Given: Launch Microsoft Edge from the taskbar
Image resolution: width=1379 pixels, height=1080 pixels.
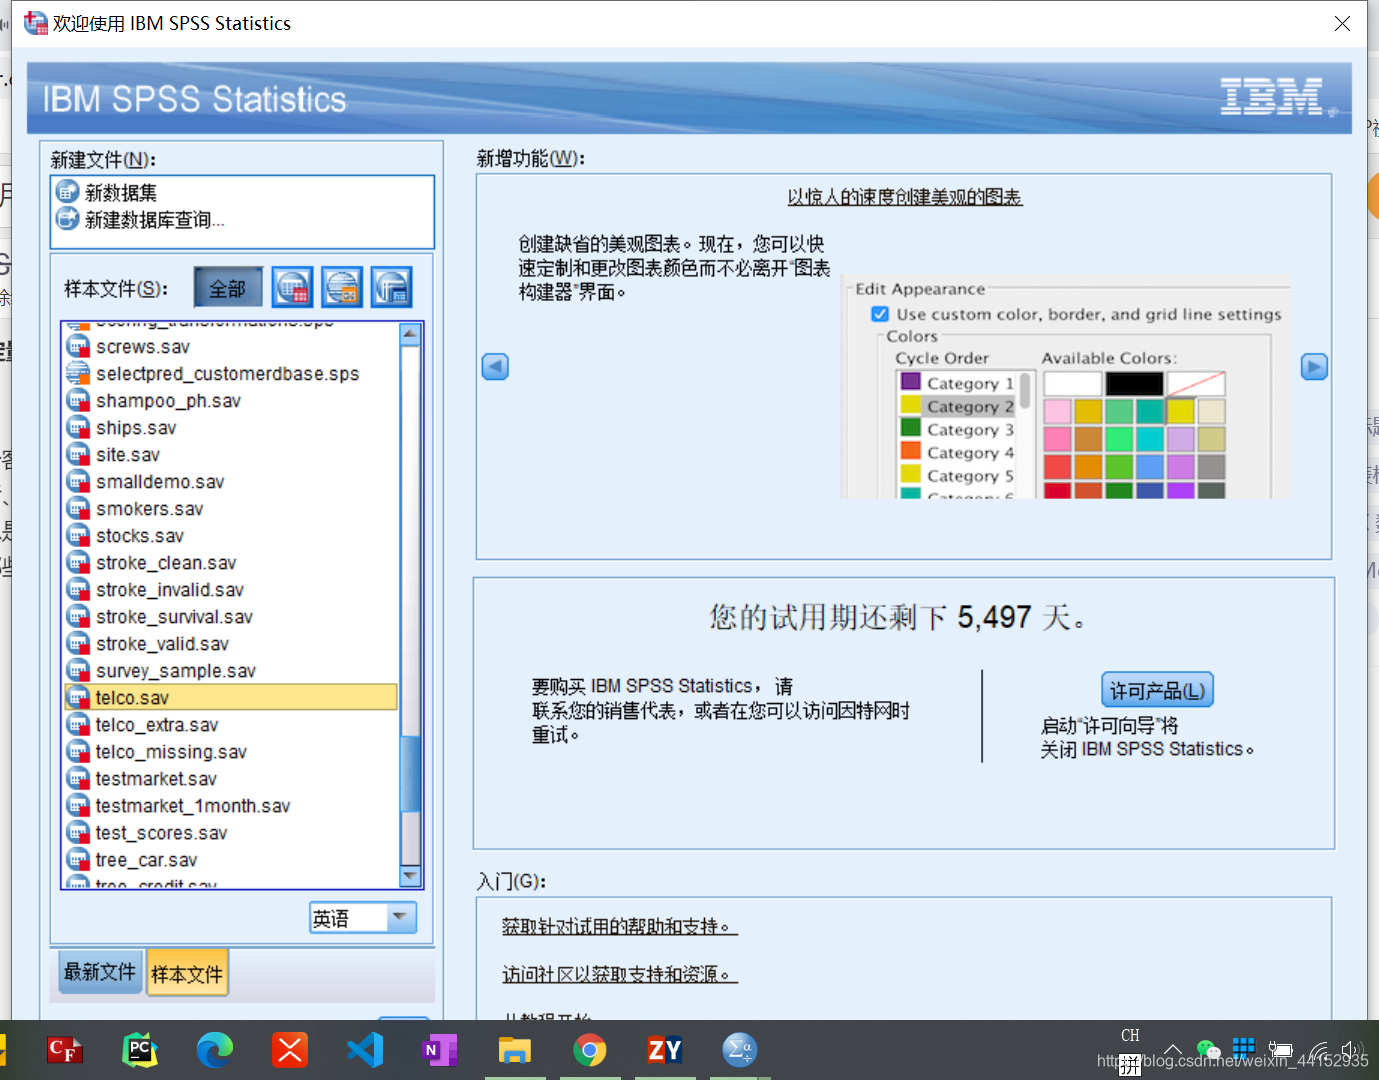Looking at the screenshot, I should tap(215, 1050).
